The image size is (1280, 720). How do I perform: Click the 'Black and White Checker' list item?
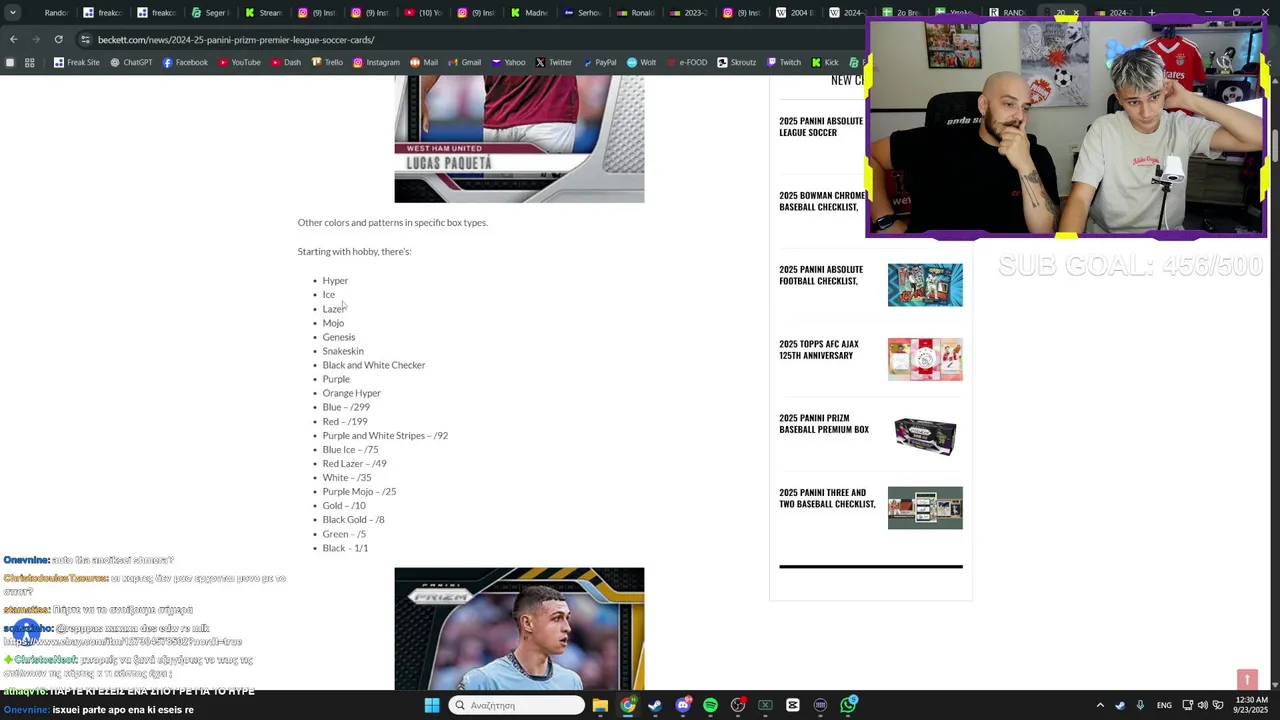[x=373, y=365]
